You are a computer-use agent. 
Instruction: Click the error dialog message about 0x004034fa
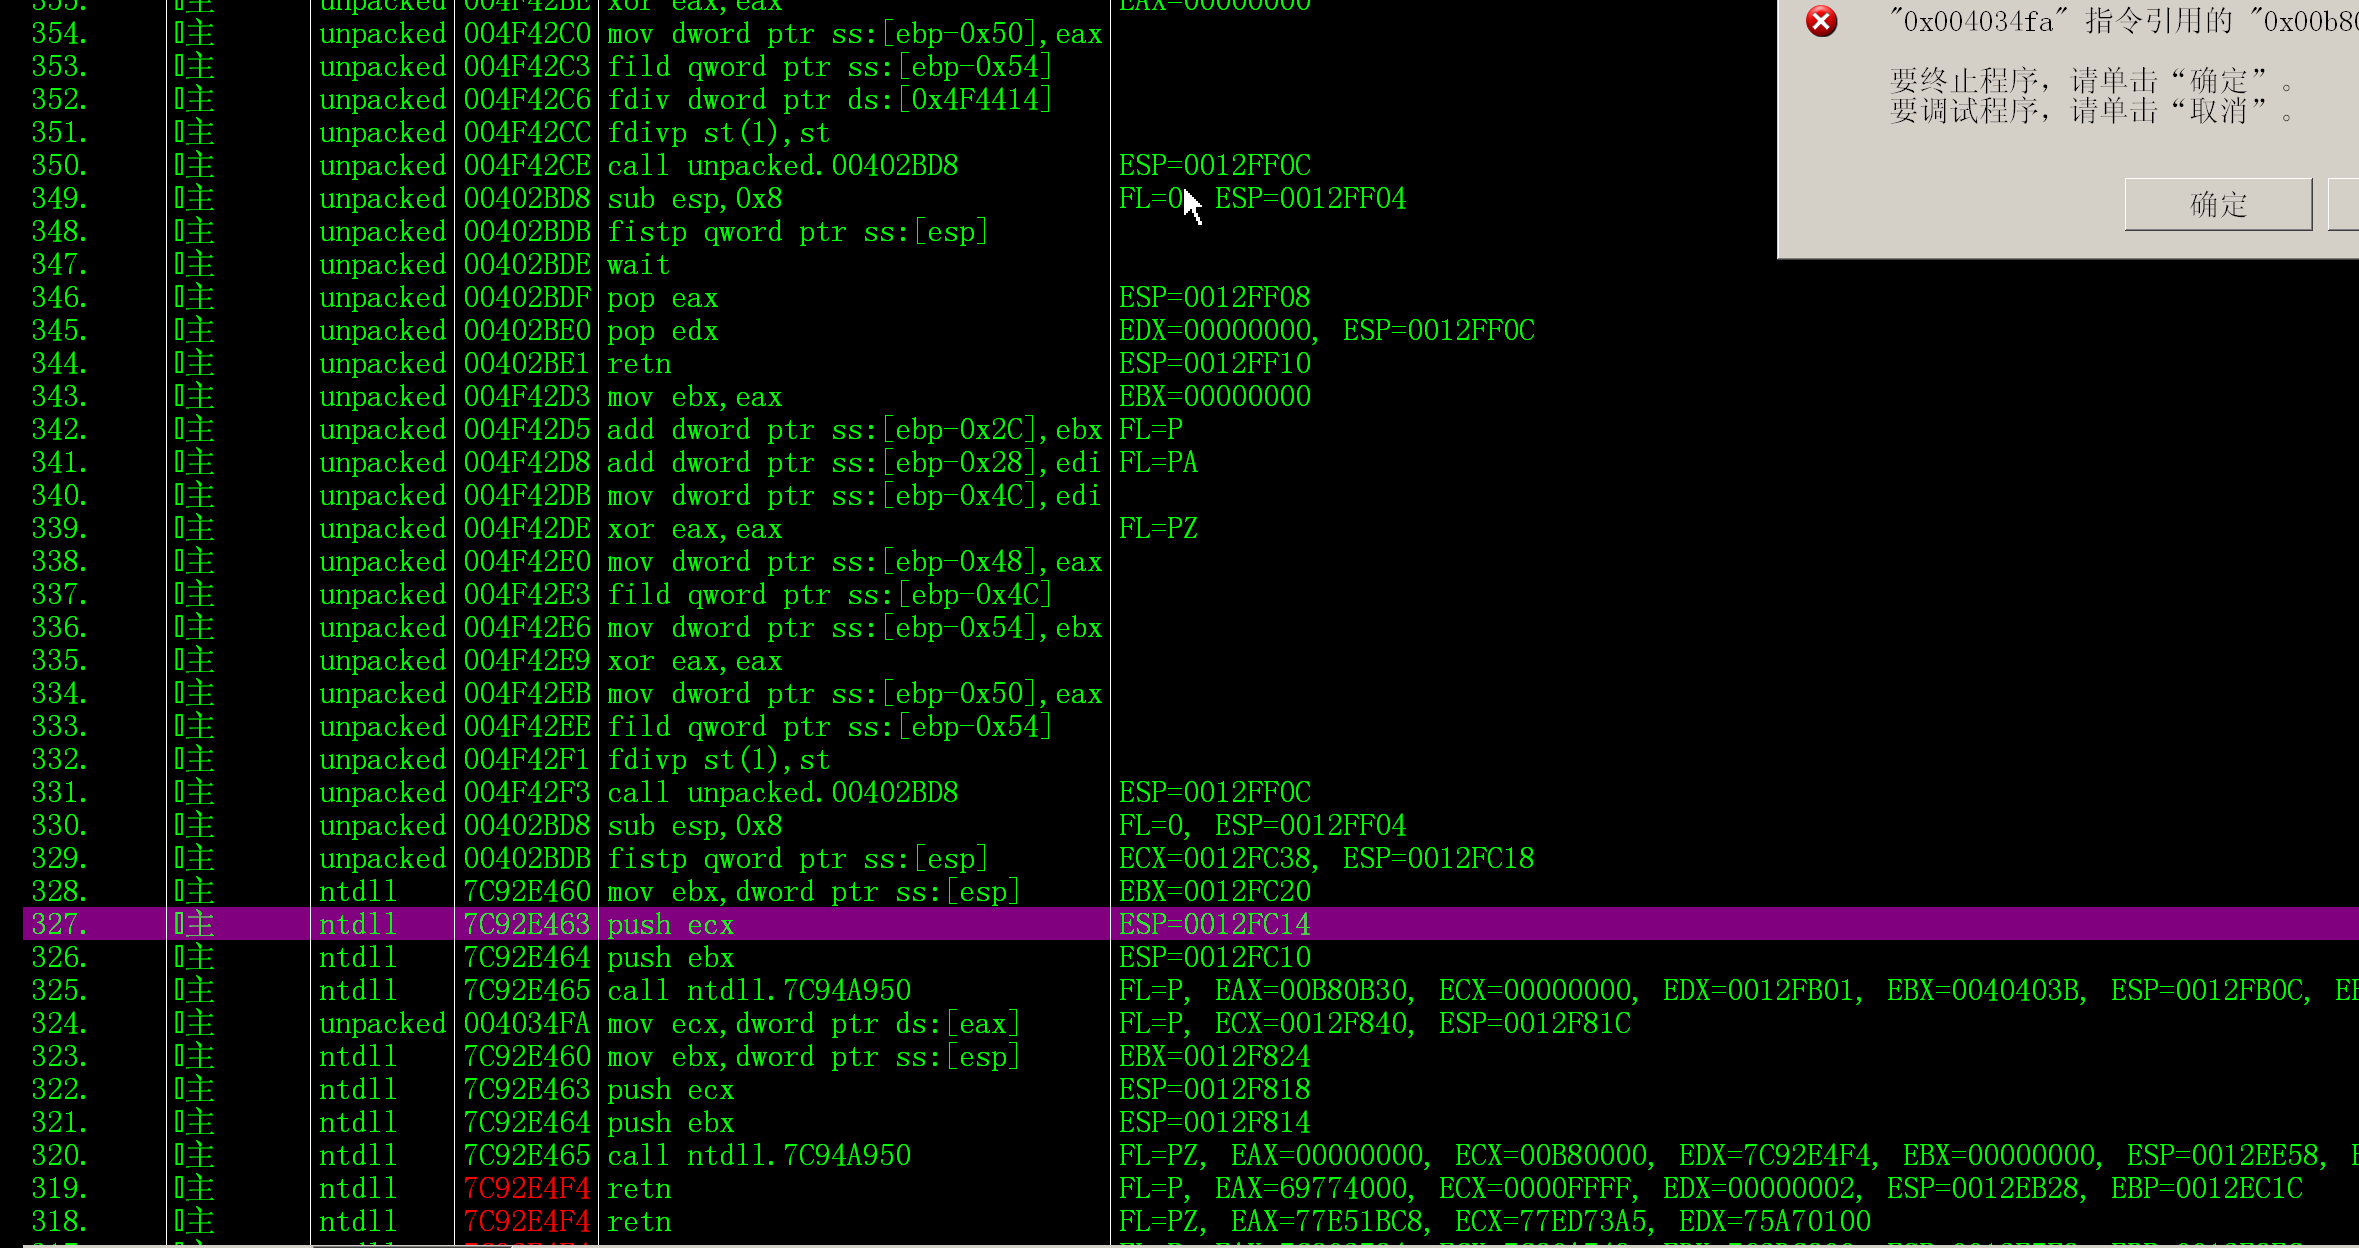coord(2123,21)
